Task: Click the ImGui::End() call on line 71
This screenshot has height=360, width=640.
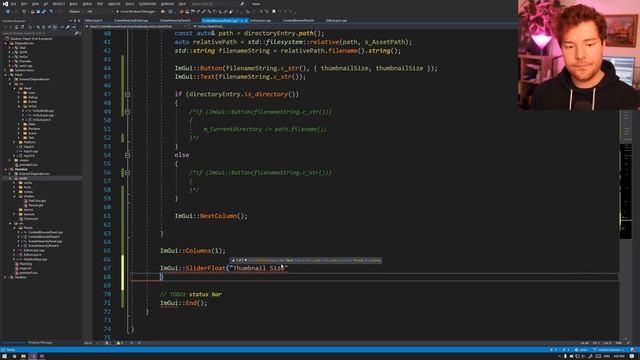Action: (184, 303)
